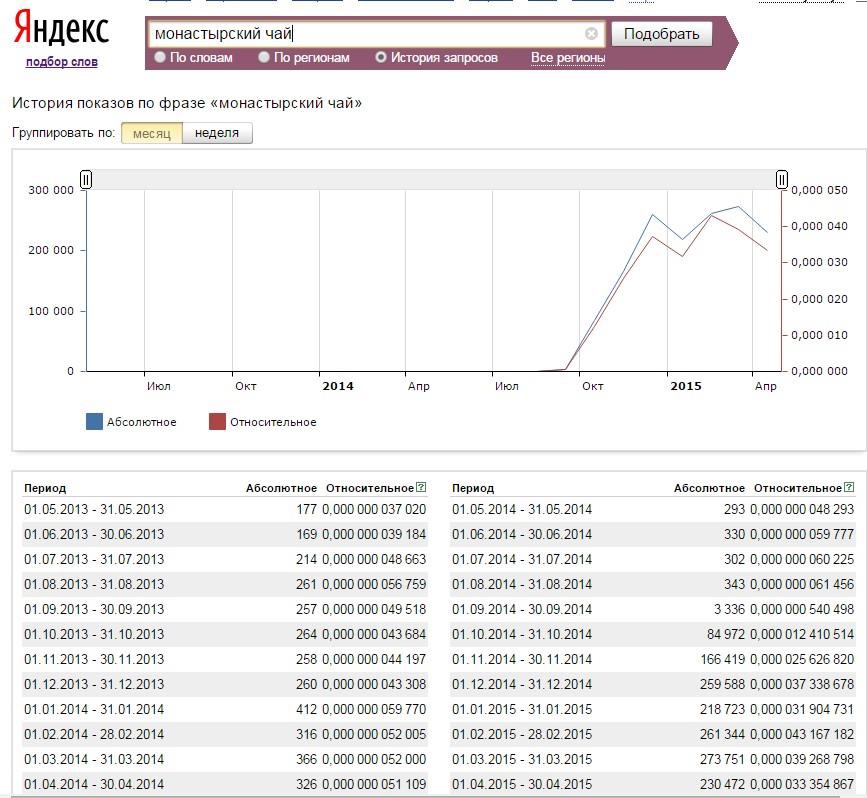
Task: Click the right table Период header
Action: click(x=473, y=488)
